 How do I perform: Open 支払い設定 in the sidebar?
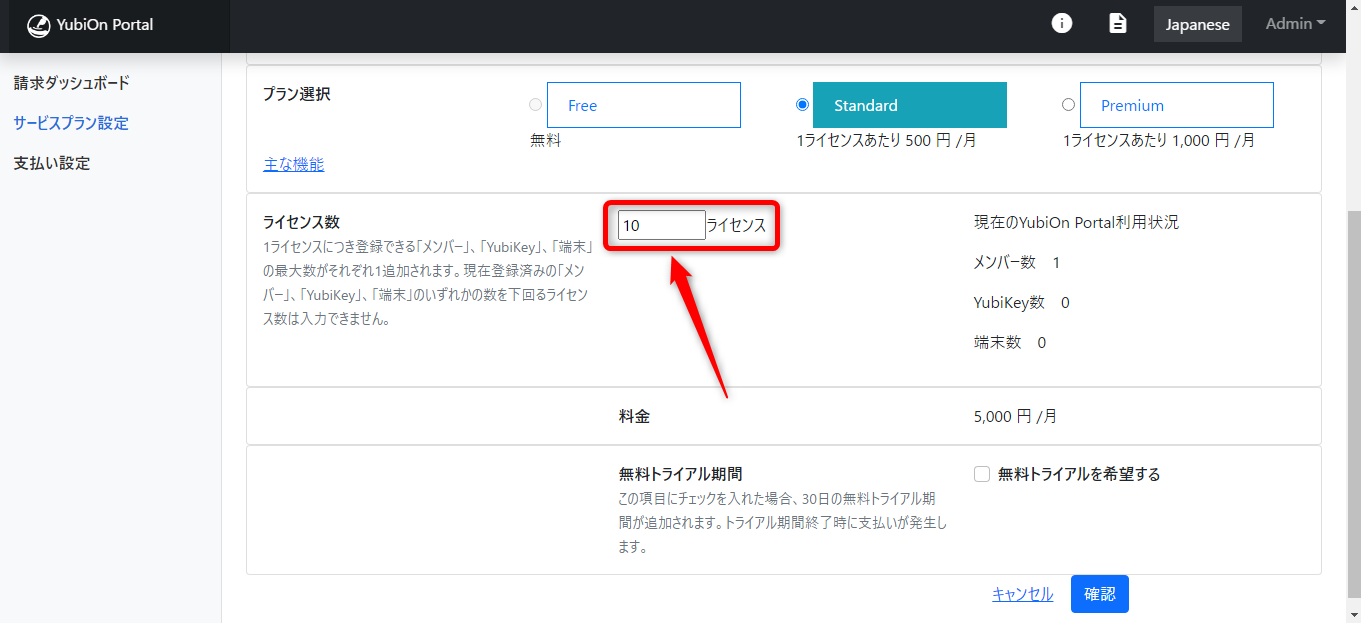(52, 163)
